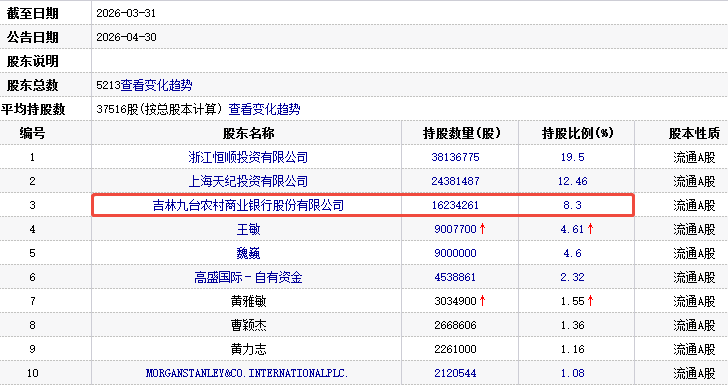Select the 截至日期 value 2026-03-31
Screen dimensions: 728x387
126,13
